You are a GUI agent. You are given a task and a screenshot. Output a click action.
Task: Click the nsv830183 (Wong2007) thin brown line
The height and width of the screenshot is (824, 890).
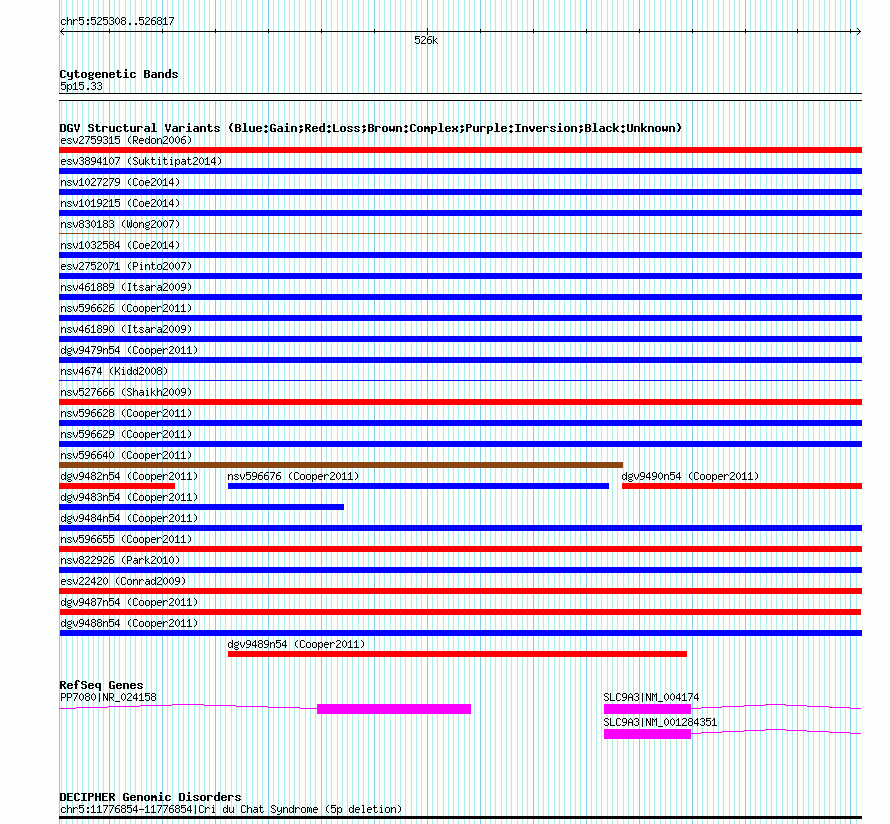click(x=460, y=233)
